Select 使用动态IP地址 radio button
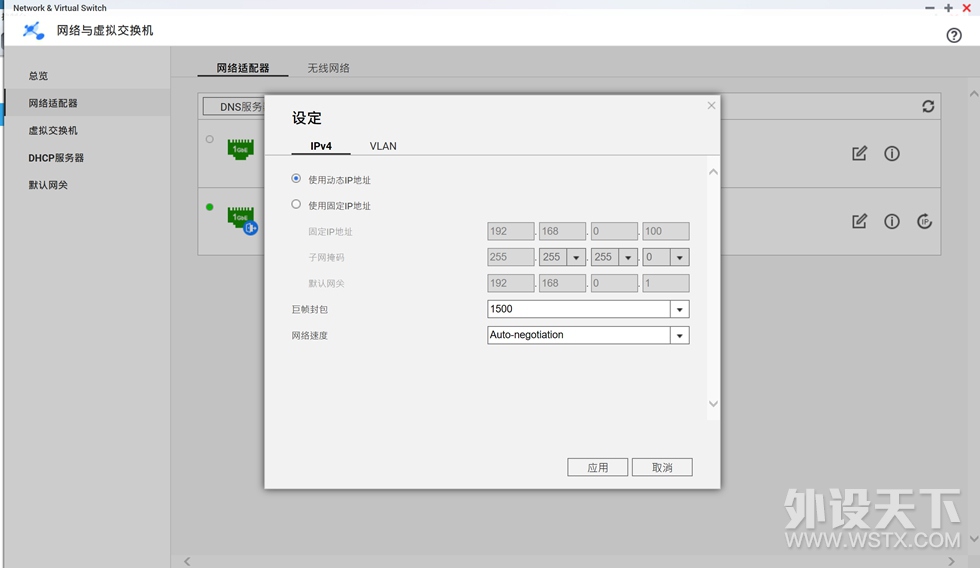This screenshot has width=980, height=568. click(x=296, y=179)
